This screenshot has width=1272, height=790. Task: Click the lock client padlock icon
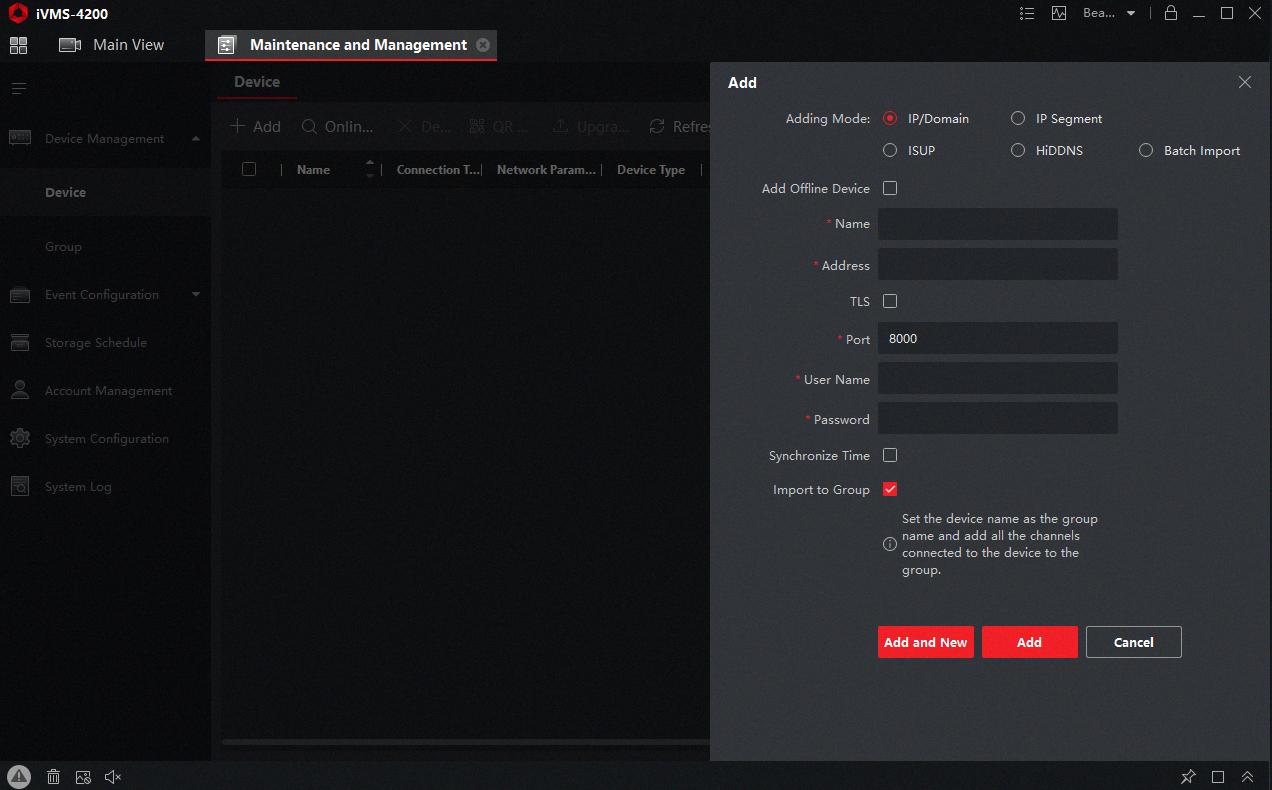coord(1171,13)
